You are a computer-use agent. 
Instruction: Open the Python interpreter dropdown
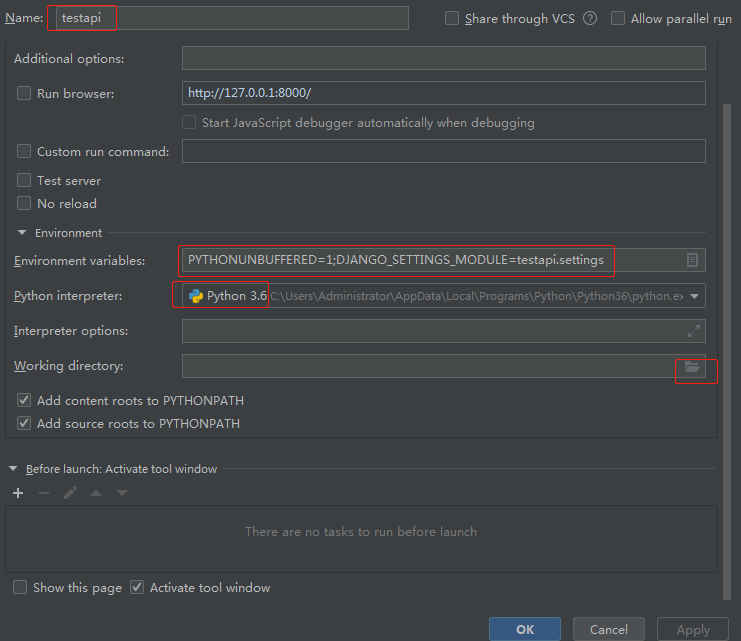pos(694,296)
